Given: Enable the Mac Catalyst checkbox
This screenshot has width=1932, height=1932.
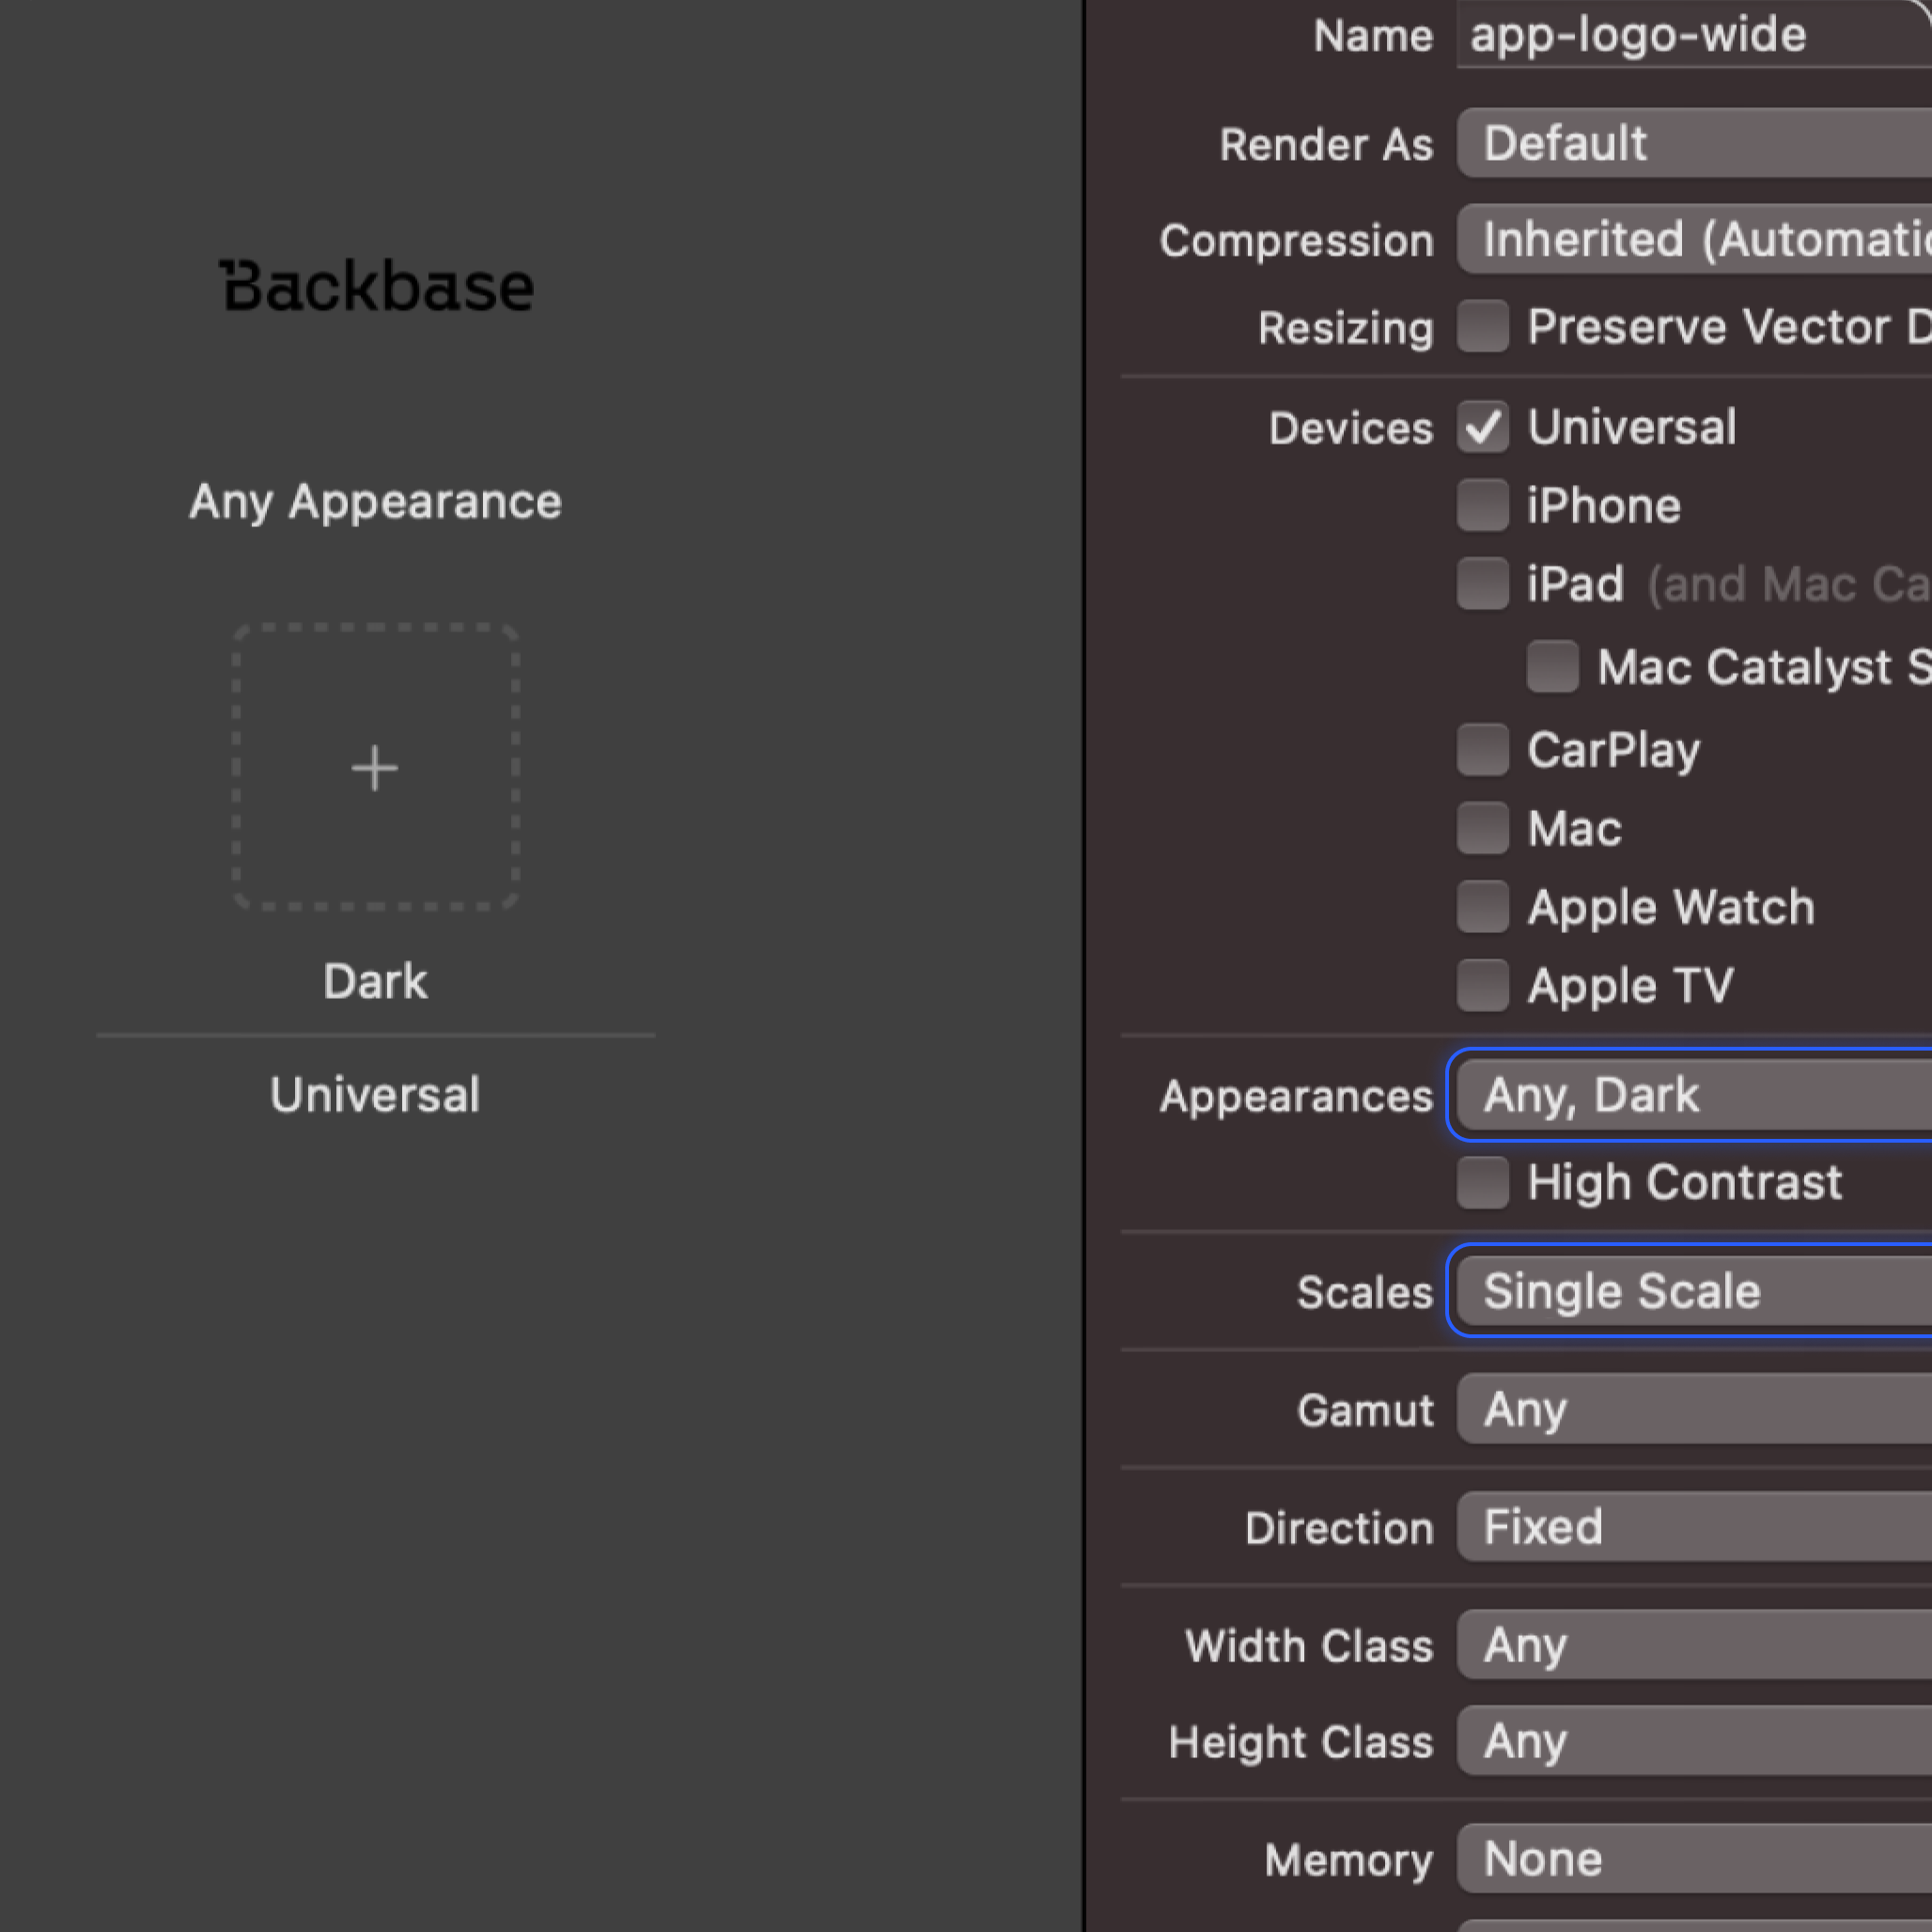Looking at the screenshot, I should tap(1552, 667).
